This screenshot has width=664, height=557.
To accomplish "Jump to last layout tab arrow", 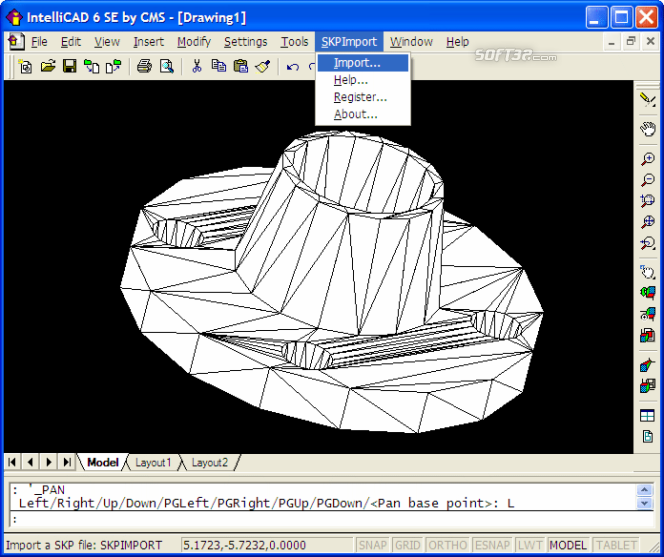I will [67, 462].
